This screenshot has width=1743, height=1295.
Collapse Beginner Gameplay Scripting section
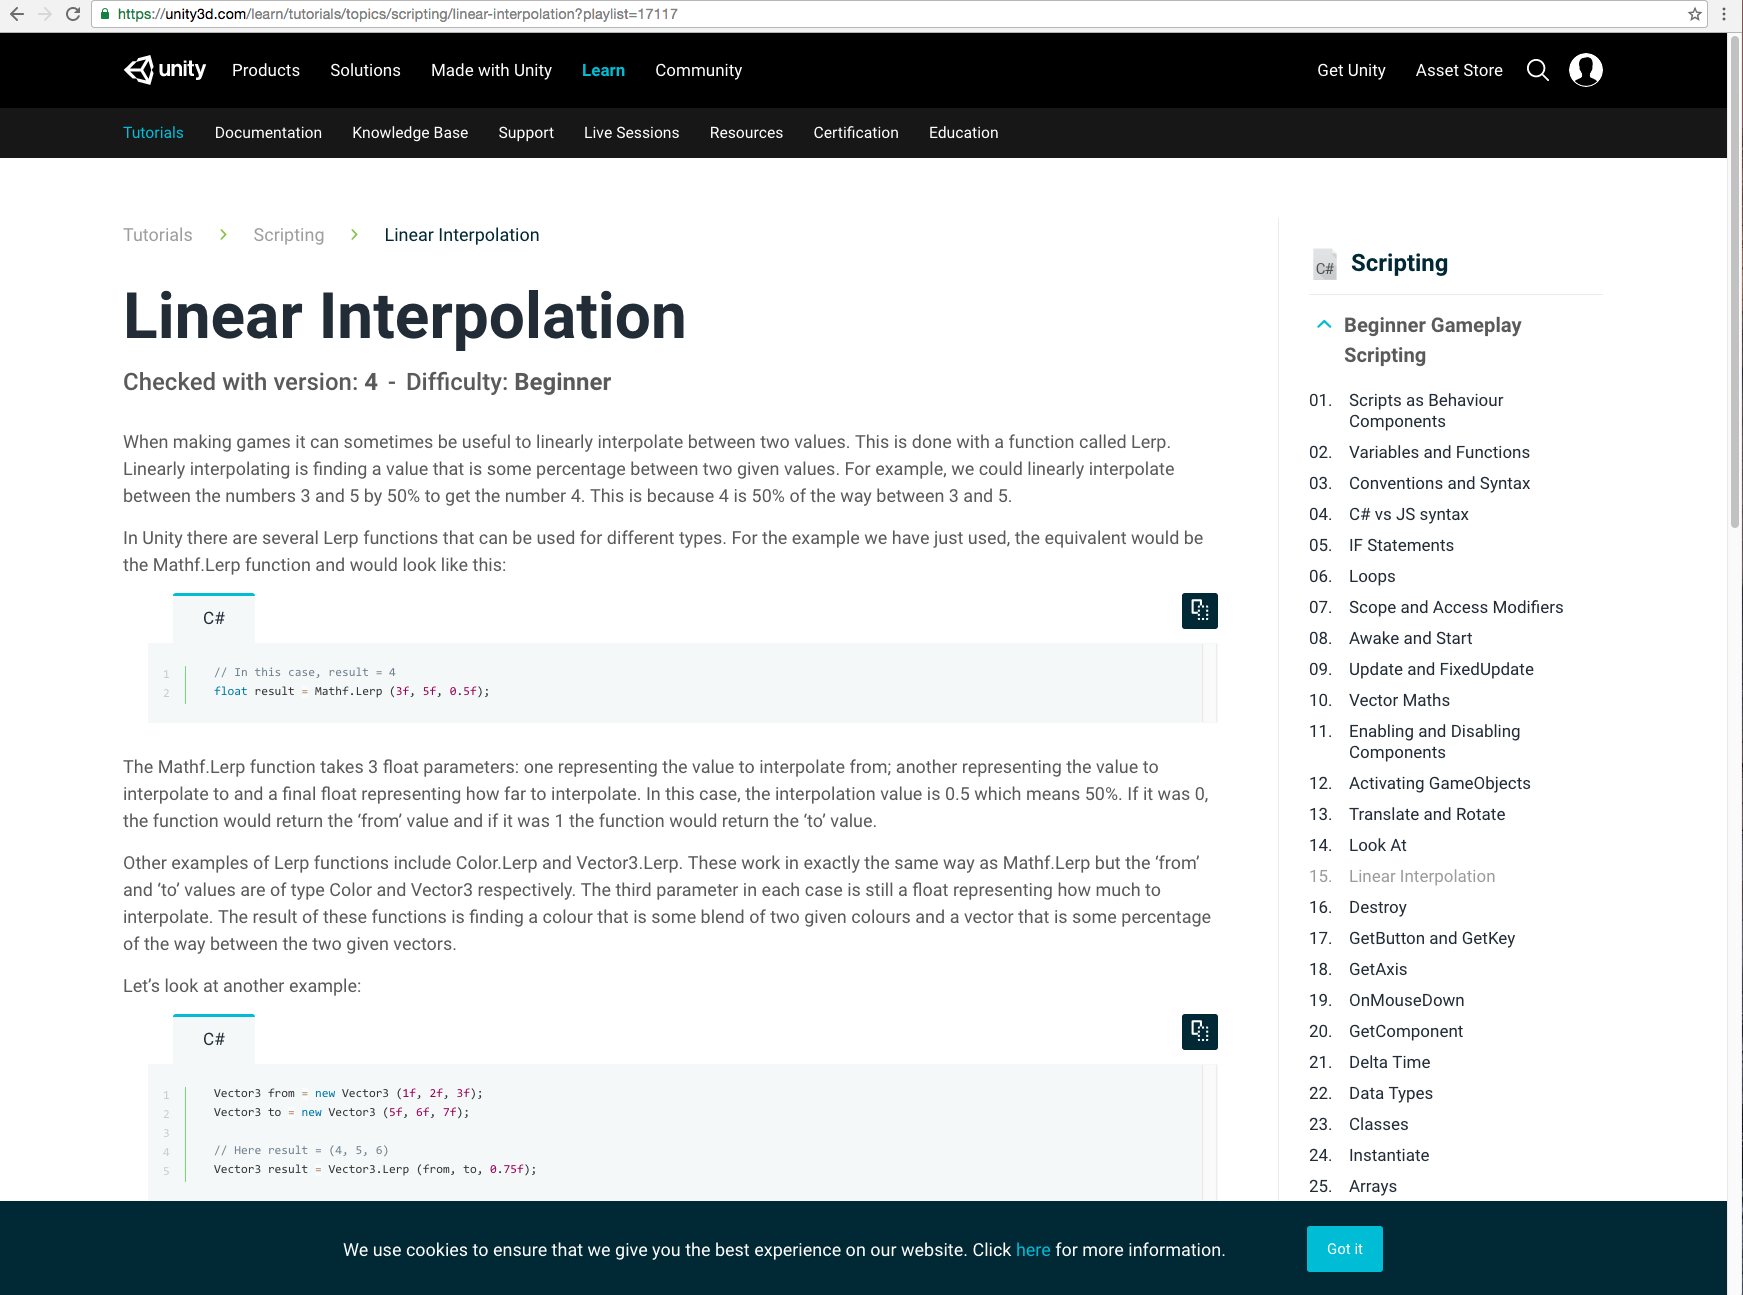(1324, 324)
